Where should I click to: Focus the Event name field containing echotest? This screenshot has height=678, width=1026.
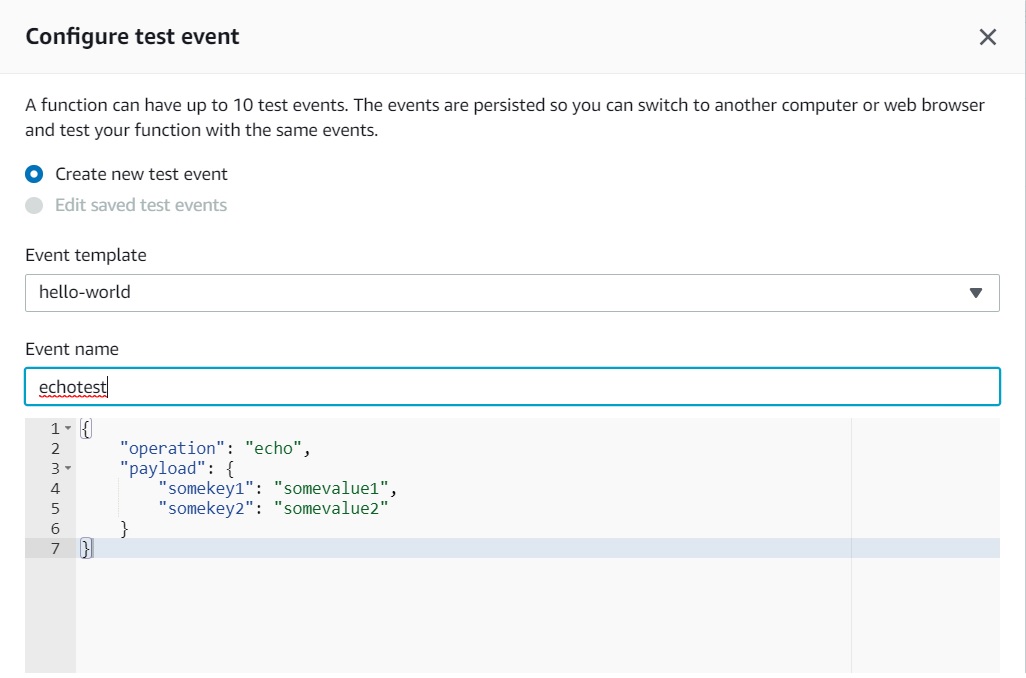pos(512,387)
